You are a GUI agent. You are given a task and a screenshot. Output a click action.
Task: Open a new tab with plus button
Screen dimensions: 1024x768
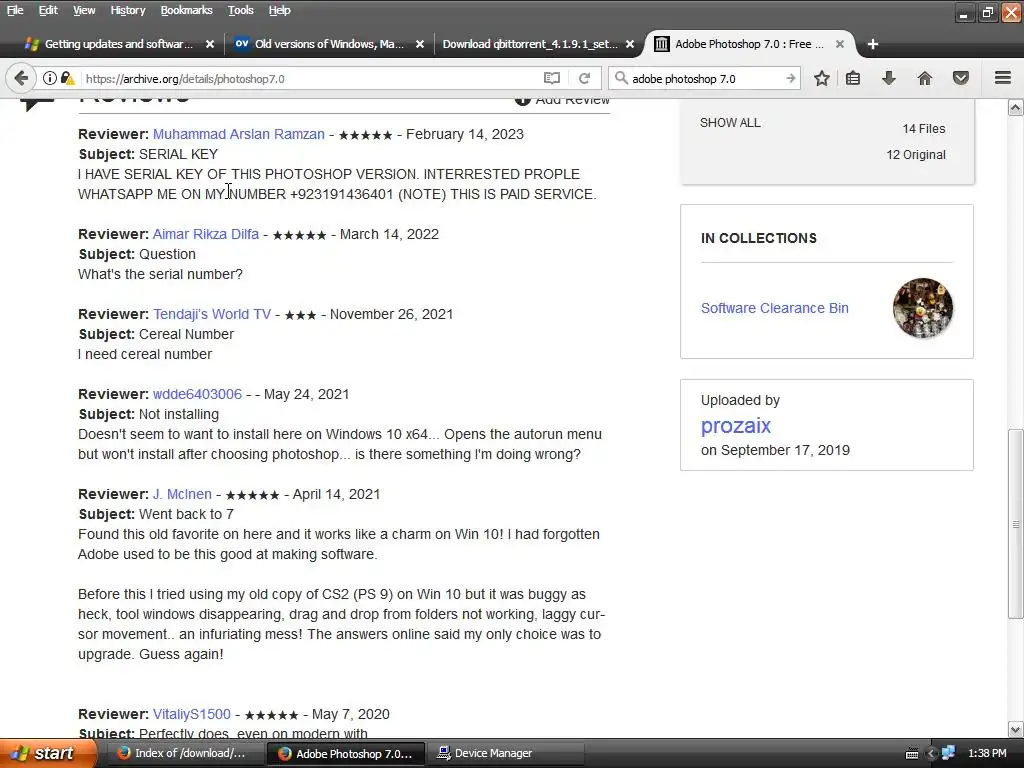872,44
